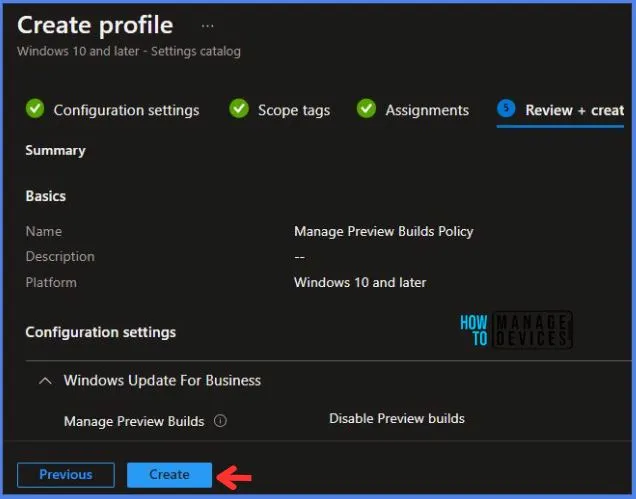Select the Windows Update For Business heading
This screenshot has width=636, height=499.
pyautogui.click(x=162, y=381)
